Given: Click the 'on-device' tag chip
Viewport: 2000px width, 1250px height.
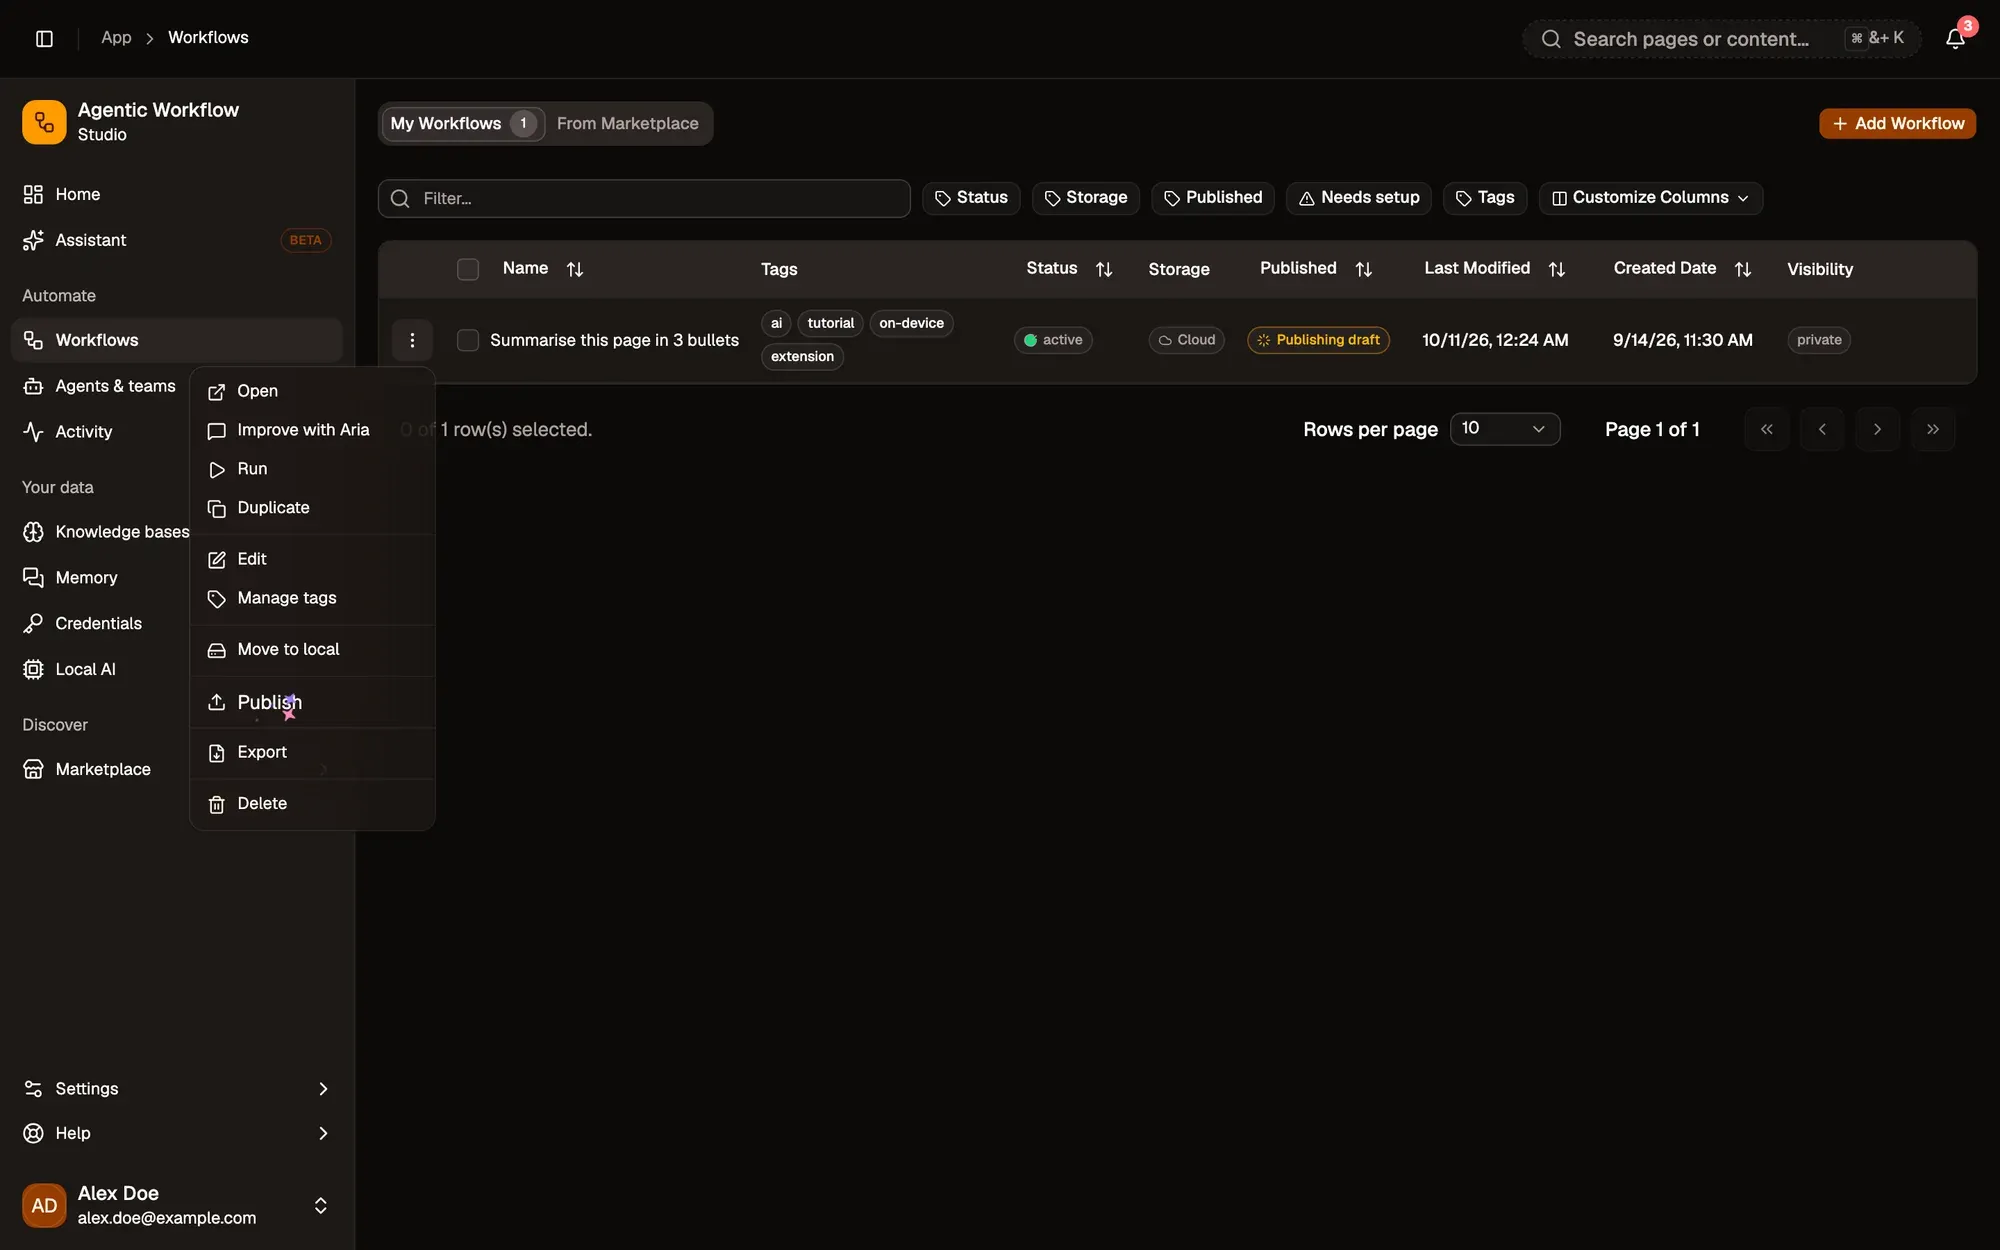Looking at the screenshot, I should 911,323.
